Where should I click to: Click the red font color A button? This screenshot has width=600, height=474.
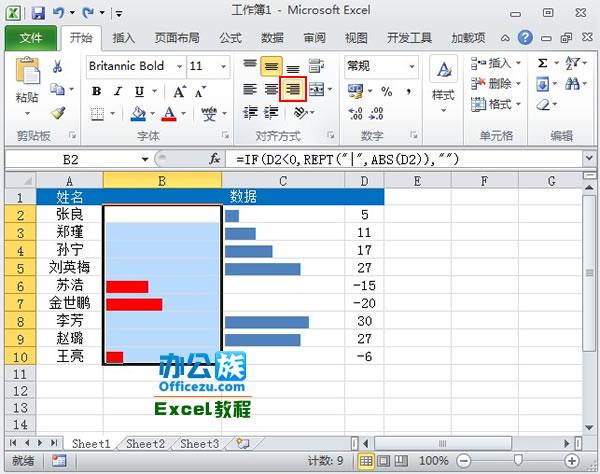click(x=169, y=114)
